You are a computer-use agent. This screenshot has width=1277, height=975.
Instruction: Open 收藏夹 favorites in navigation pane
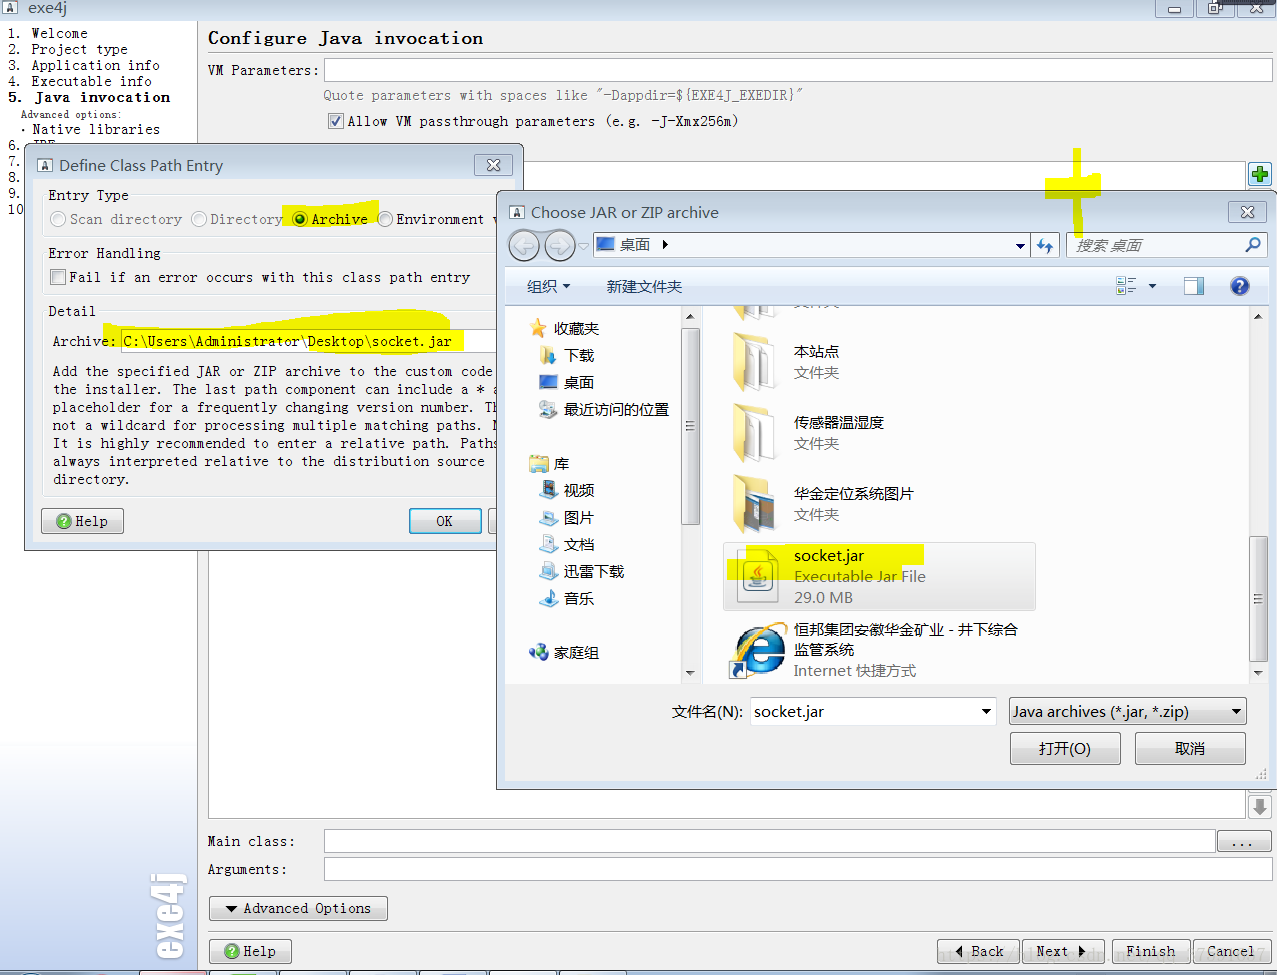tap(565, 328)
